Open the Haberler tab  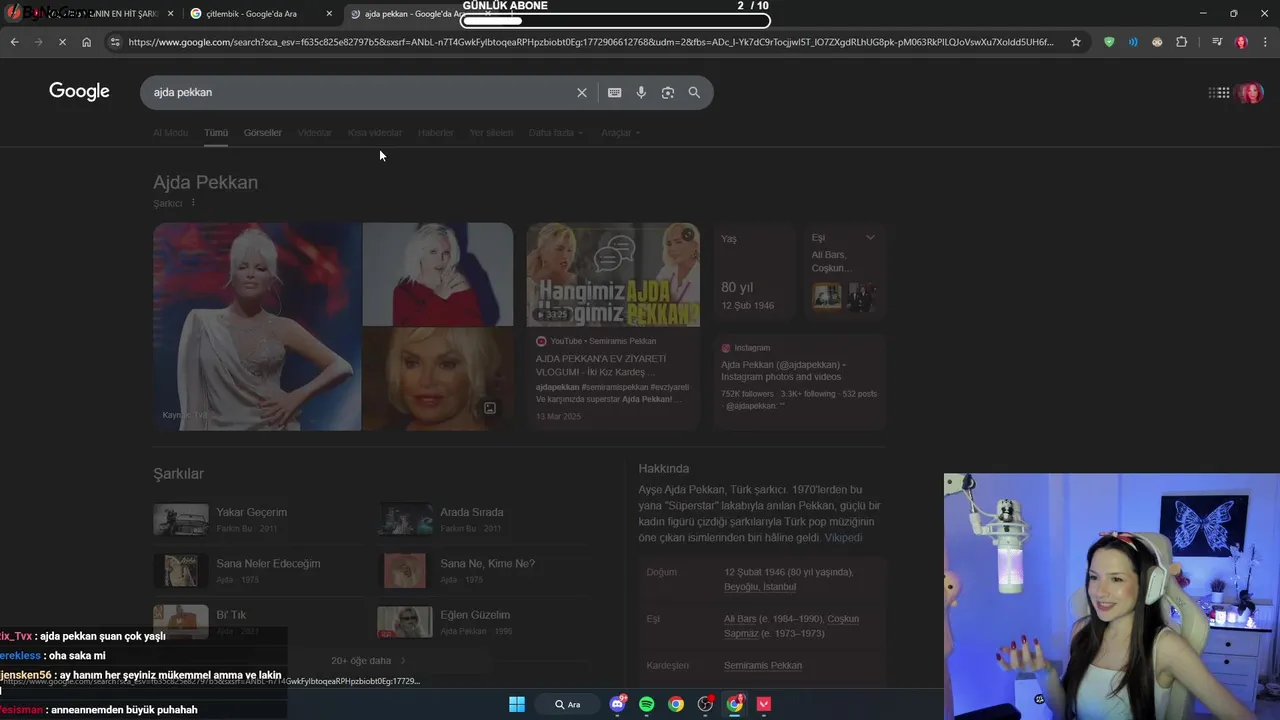(x=436, y=133)
